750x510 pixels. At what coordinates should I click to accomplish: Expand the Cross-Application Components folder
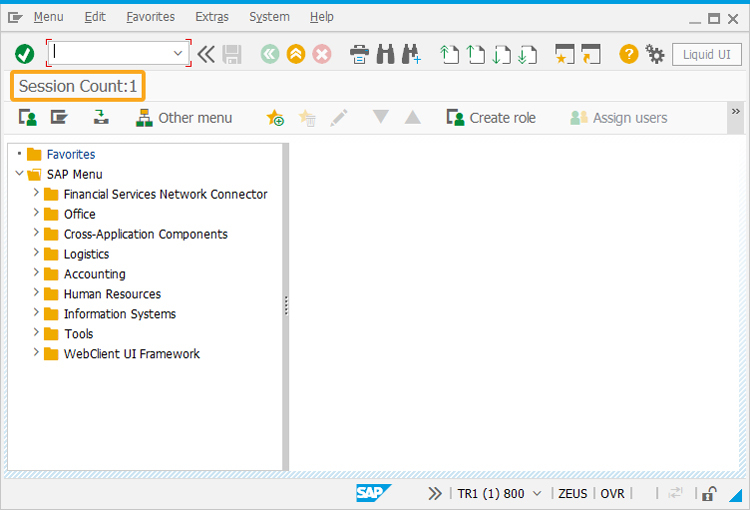[36, 233]
